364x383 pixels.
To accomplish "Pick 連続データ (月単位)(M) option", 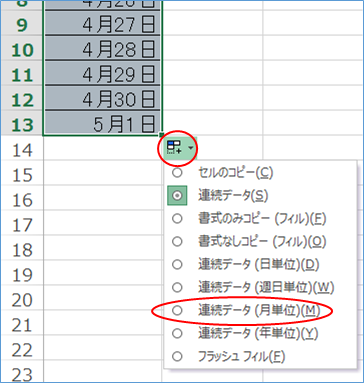I will pos(245,310).
